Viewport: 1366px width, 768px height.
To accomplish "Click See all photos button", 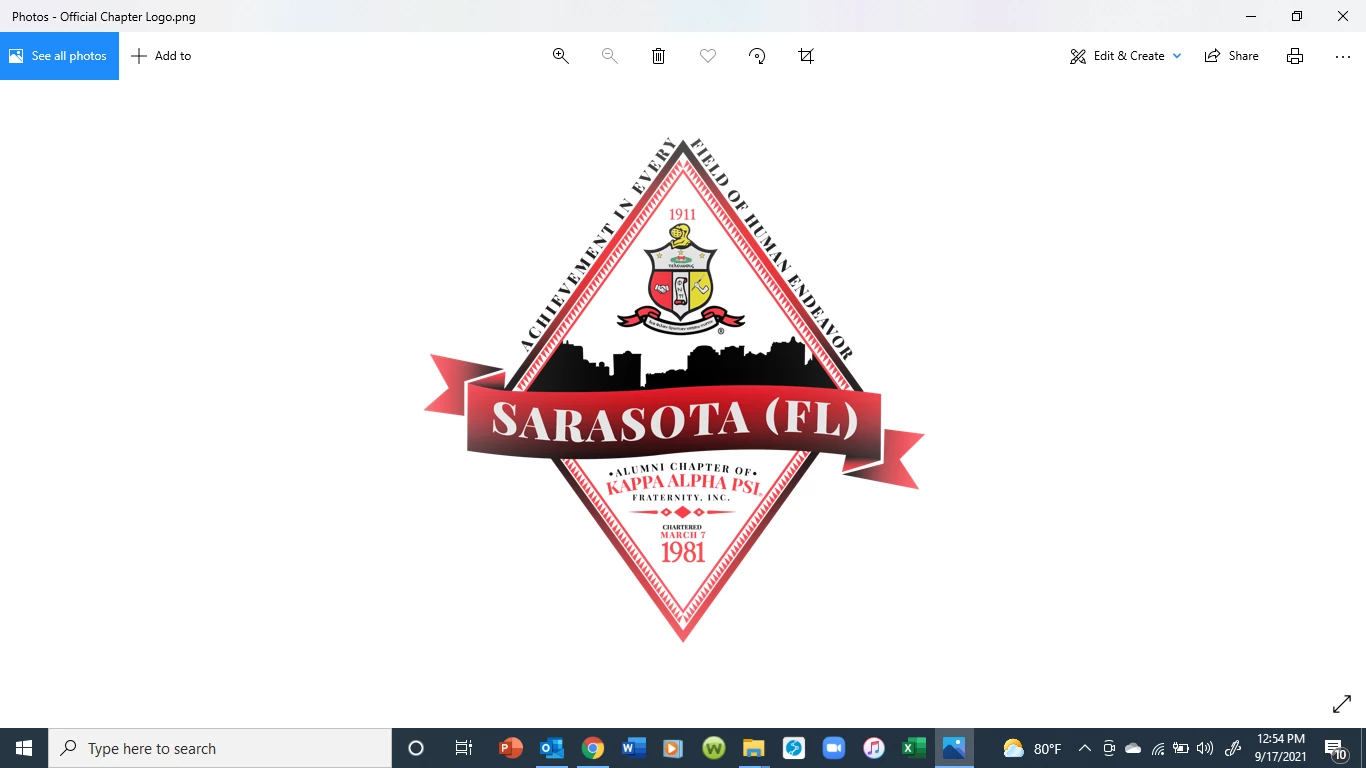I will pos(59,56).
